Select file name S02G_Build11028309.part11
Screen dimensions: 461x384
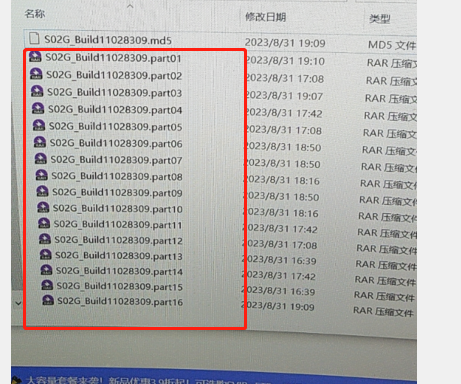(118, 224)
